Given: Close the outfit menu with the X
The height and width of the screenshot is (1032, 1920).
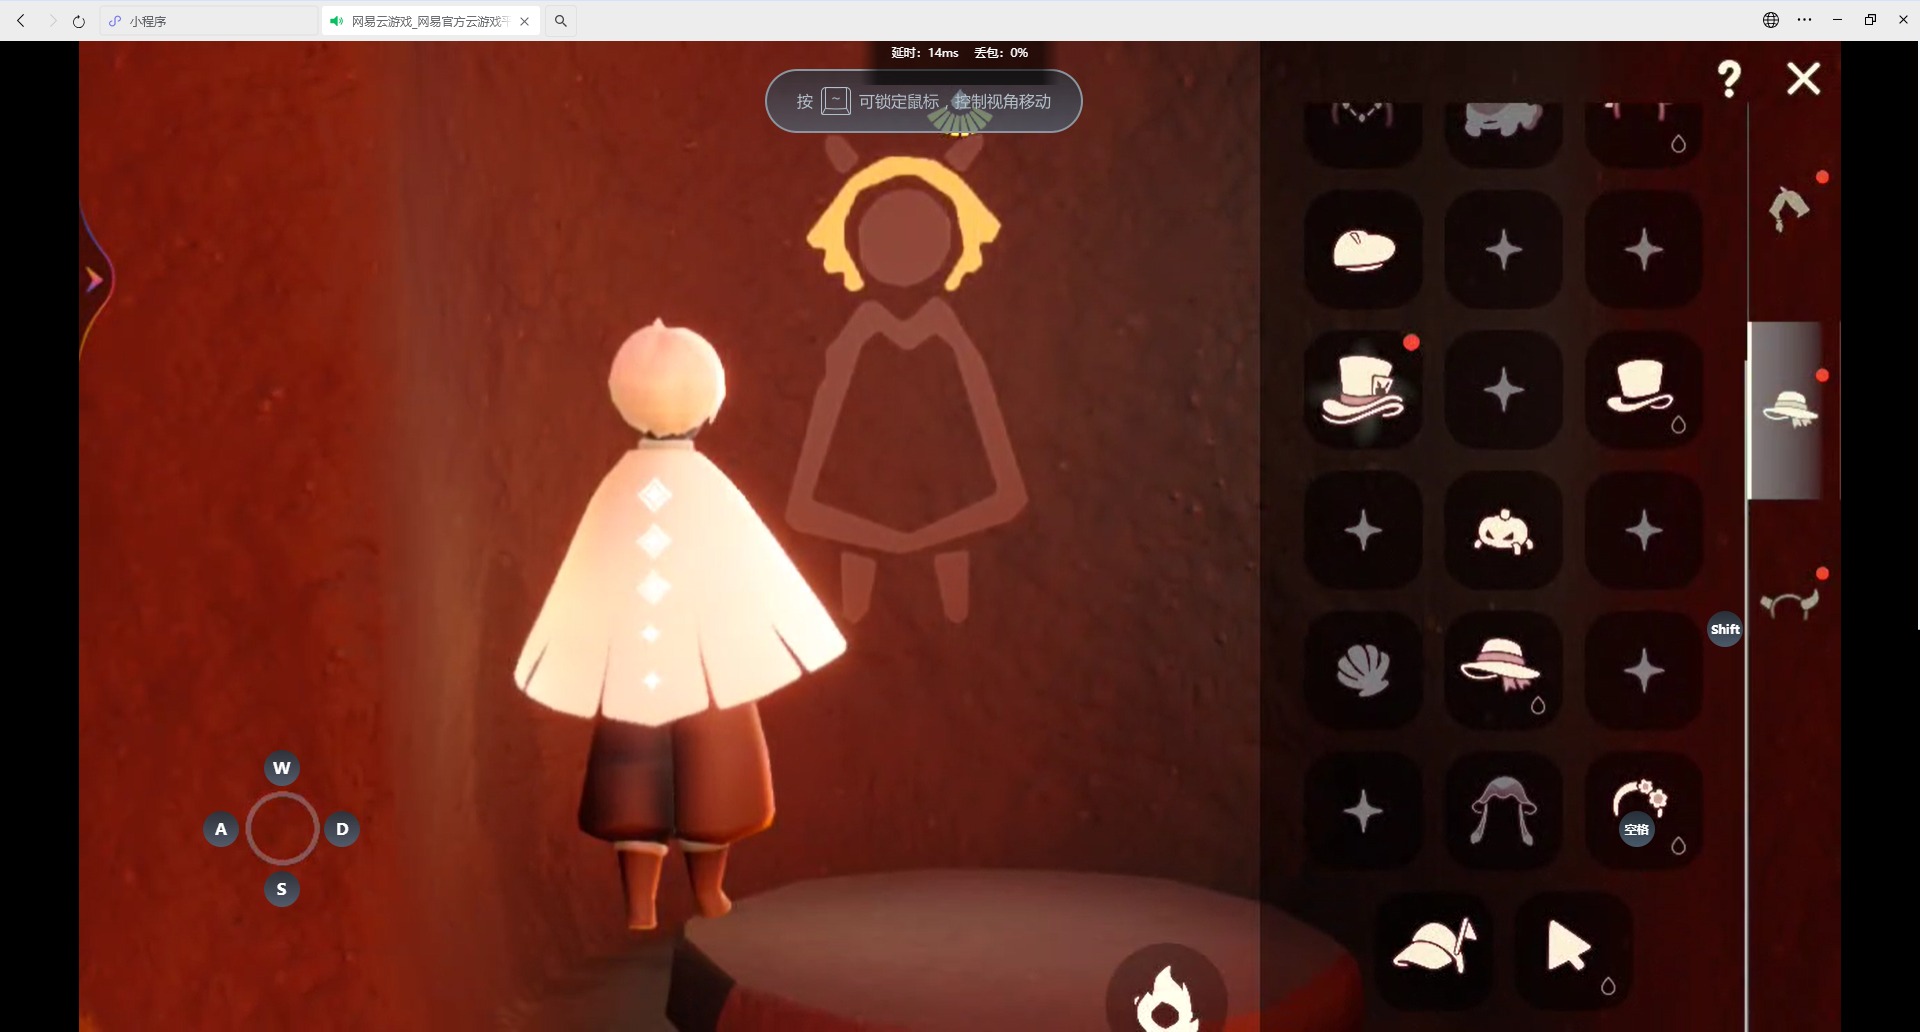Looking at the screenshot, I should [1803, 79].
